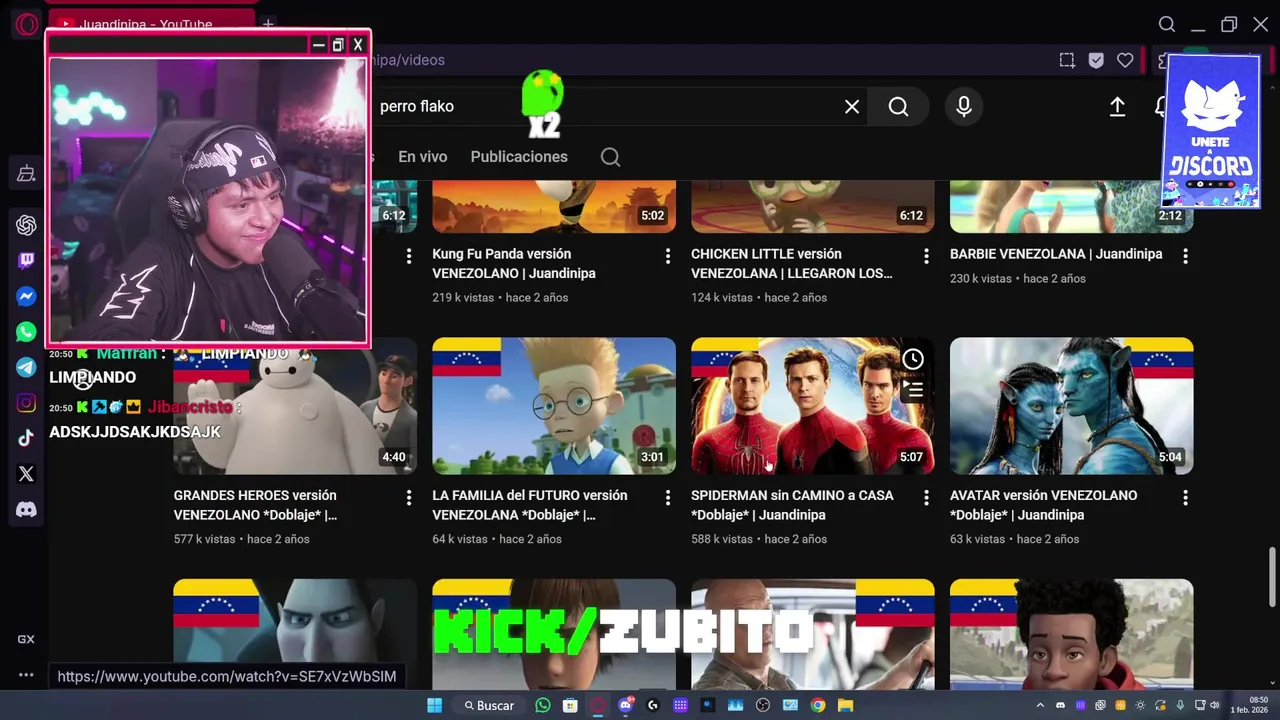Open options for CHICKEN LITTLE video
Viewport: 1280px width, 720px height.
(x=926, y=256)
